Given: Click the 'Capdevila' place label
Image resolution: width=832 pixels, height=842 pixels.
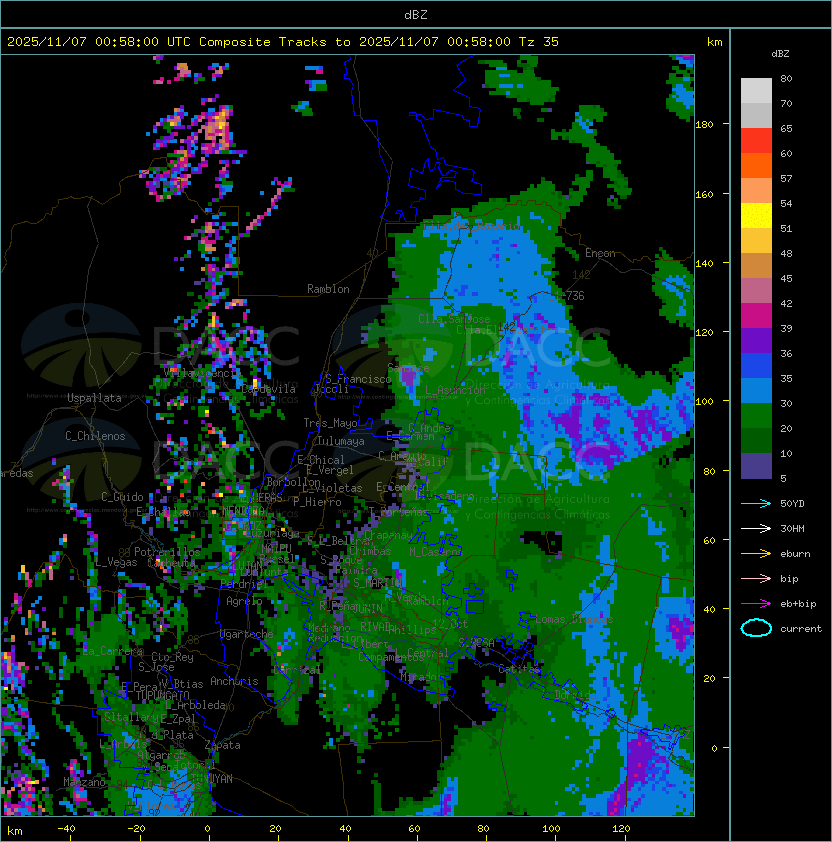Looking at the screenshot, I should click(268, 389).
